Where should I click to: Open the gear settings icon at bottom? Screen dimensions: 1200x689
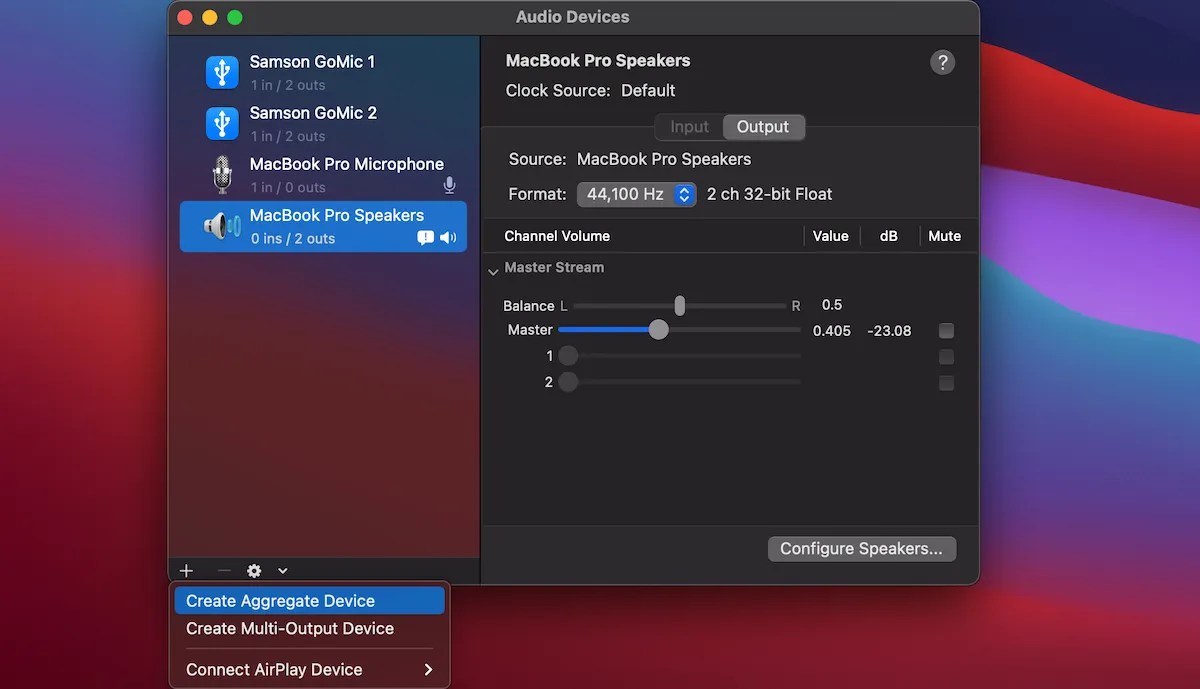coord(254,570)
